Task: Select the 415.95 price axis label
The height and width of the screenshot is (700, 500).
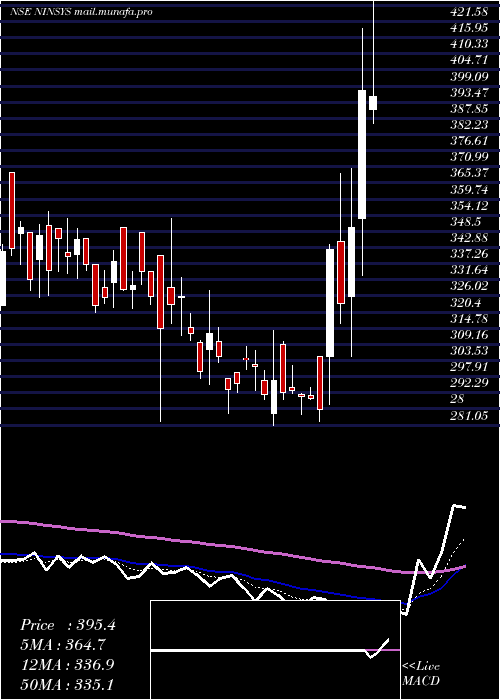Action: (469, 28)
